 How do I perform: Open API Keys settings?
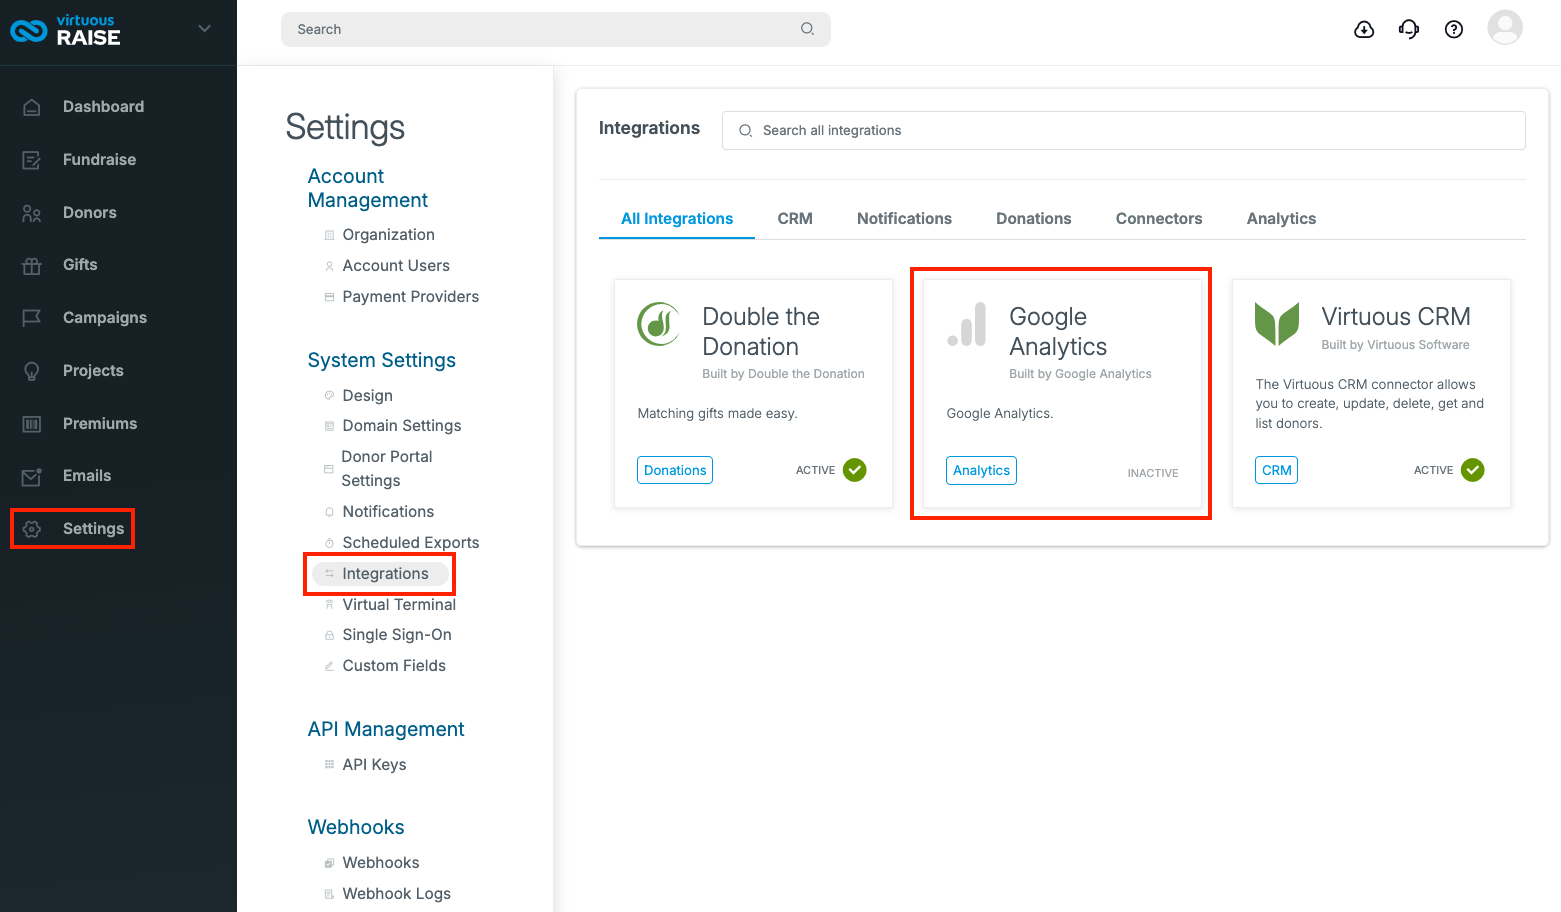374,765
